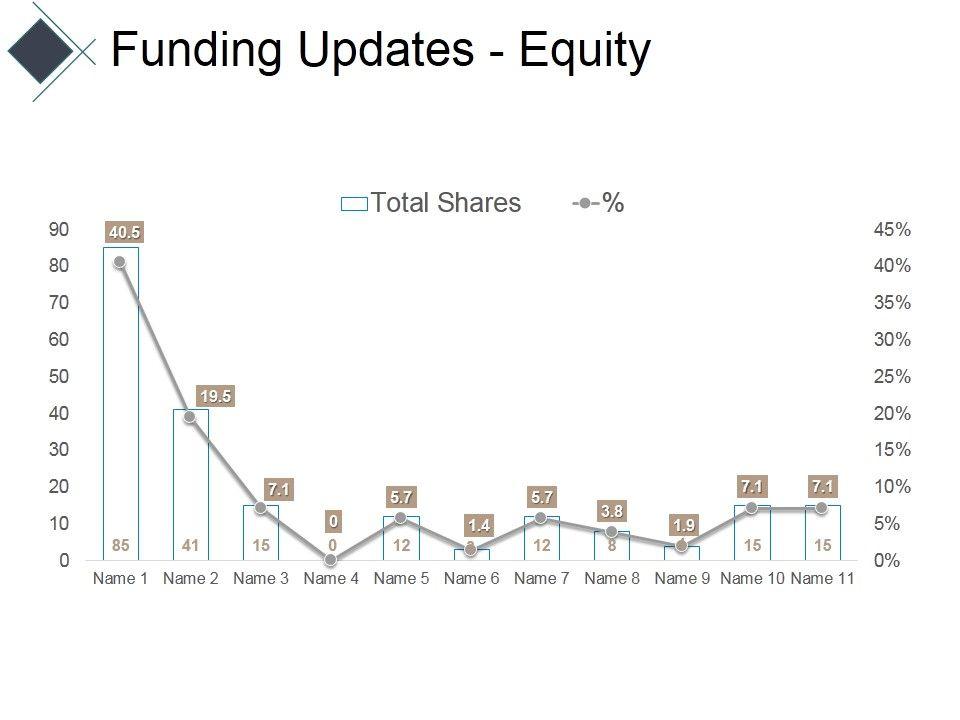960x720 pixels.
Task: Click the % line legend marker
Action: 585,204
